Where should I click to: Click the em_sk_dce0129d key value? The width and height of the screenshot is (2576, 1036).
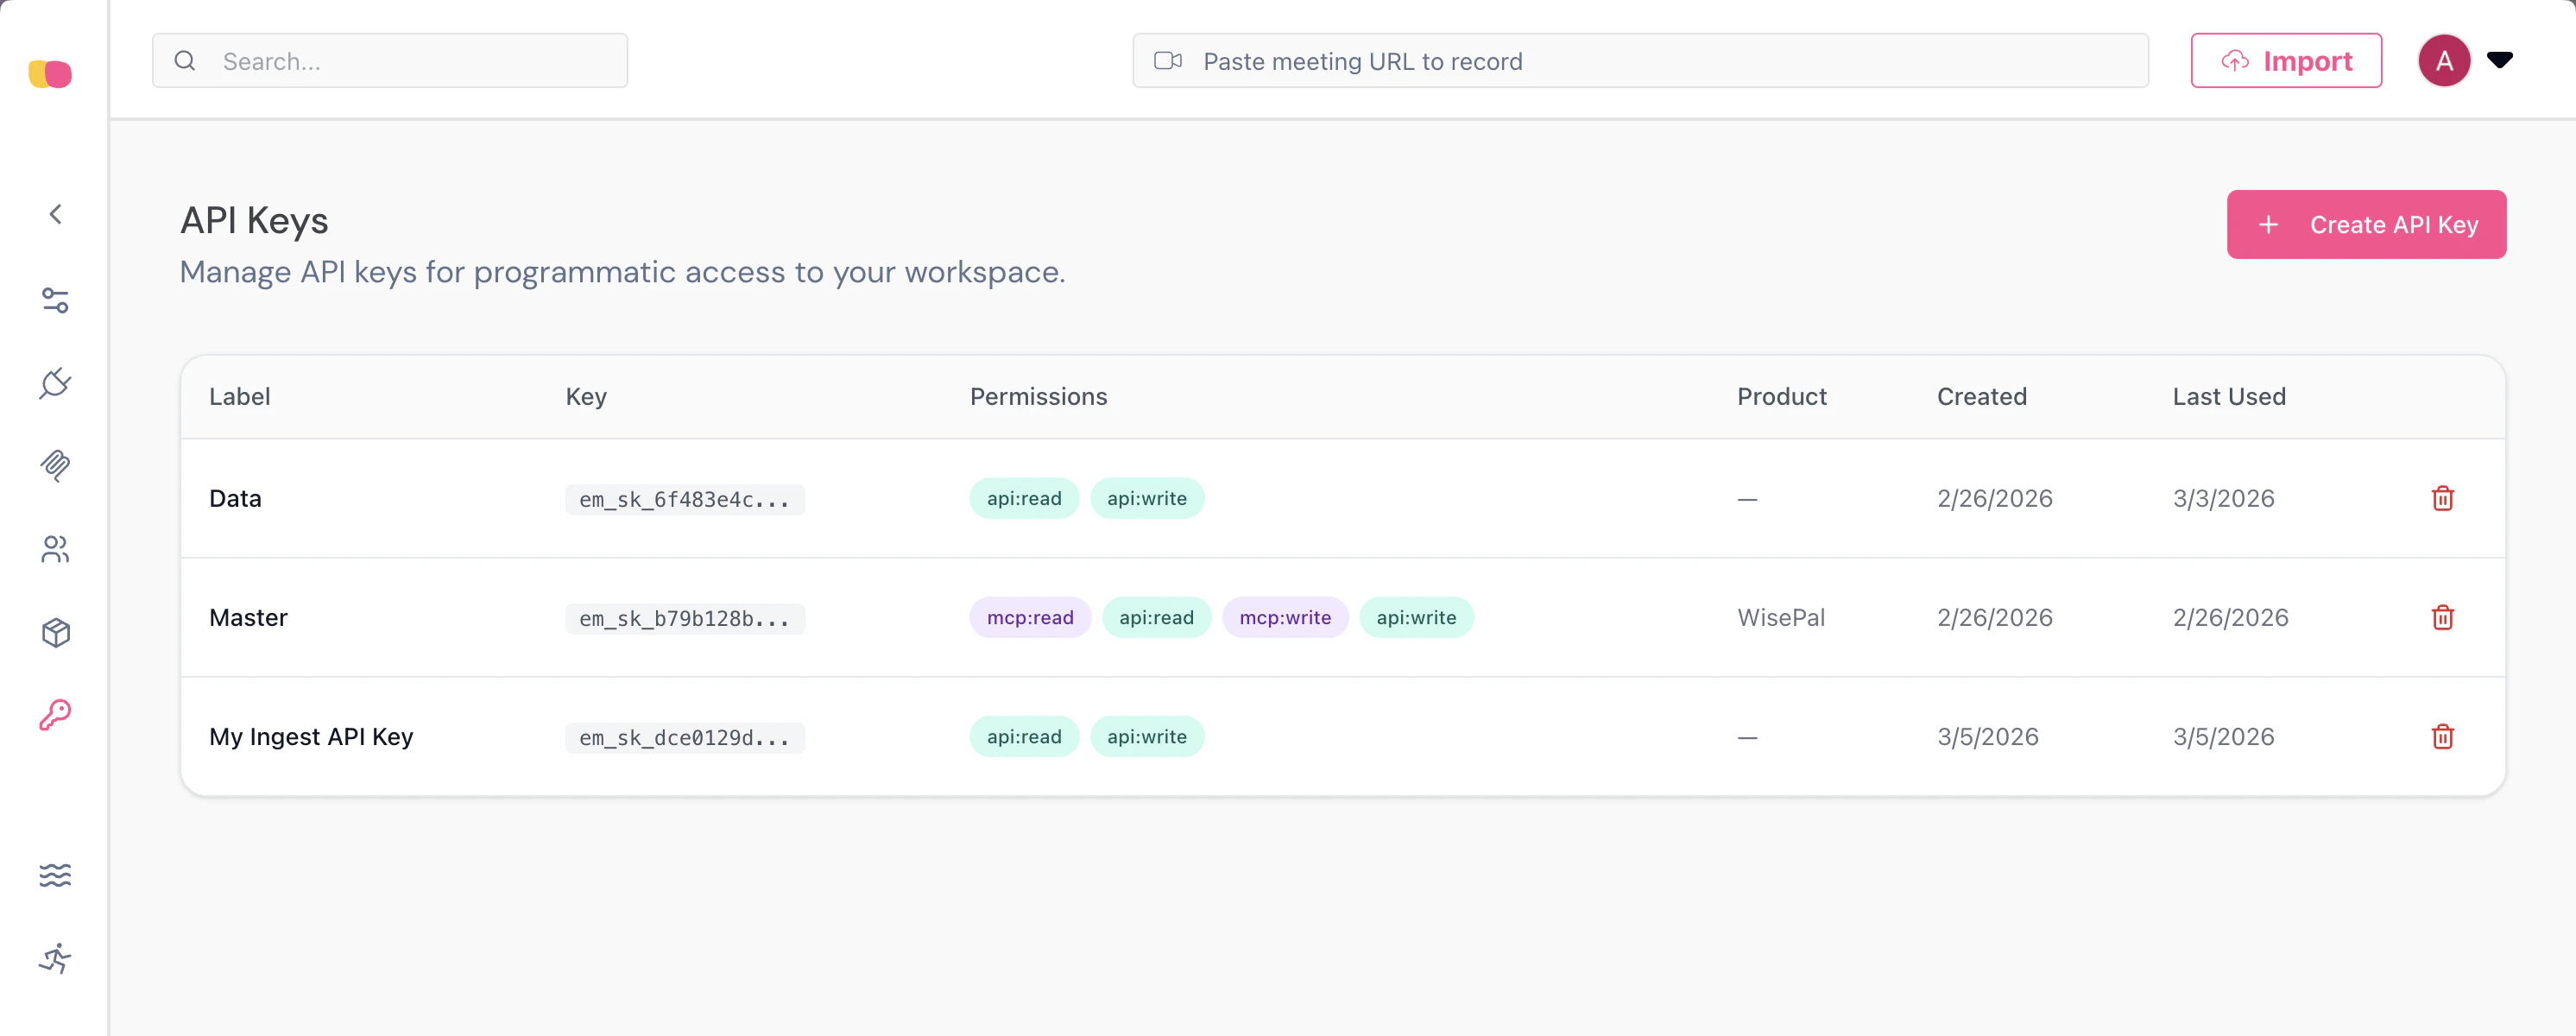[x=685, y=738]
